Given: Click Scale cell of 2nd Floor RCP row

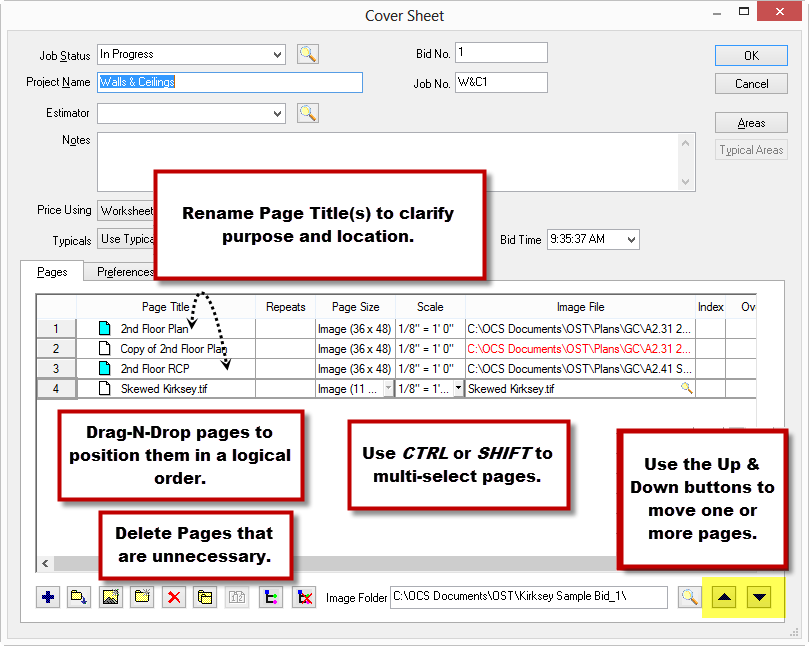Looking at the screenshot, I should pos(430,369).
